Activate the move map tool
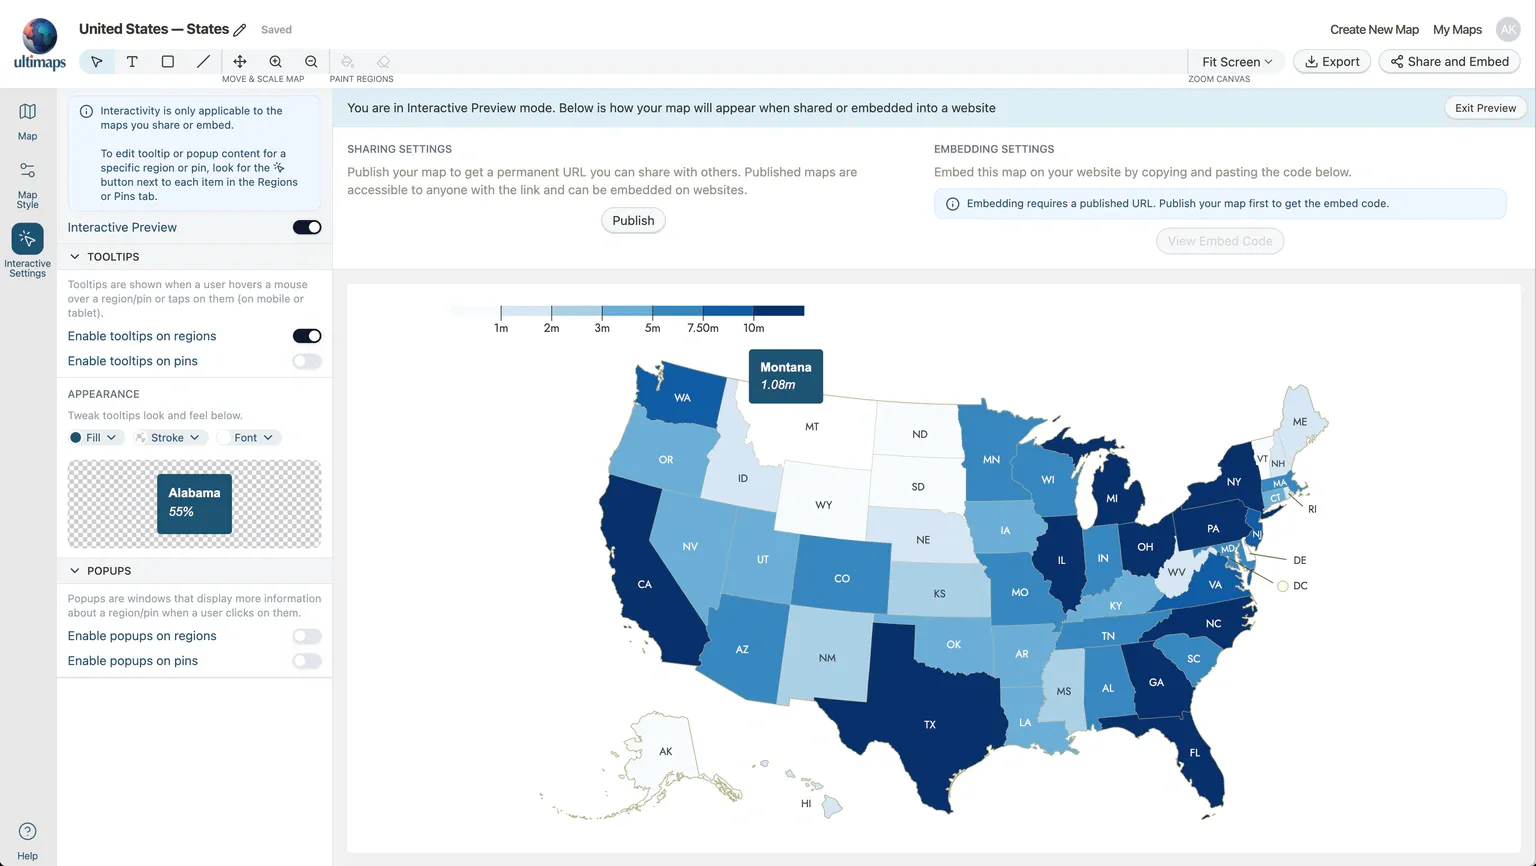Image resolution: width=1536 pixels, height=866 pixels. click(x=240, y=62)
